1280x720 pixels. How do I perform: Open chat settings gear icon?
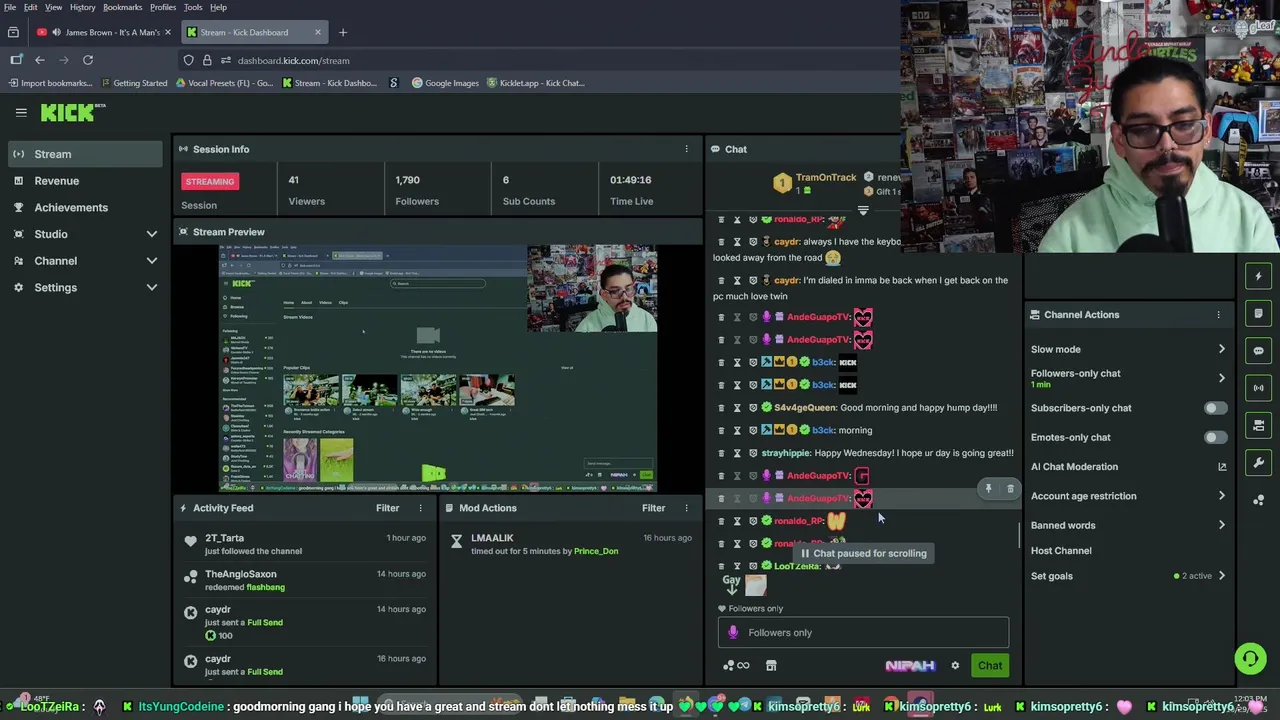coord(955,666)
